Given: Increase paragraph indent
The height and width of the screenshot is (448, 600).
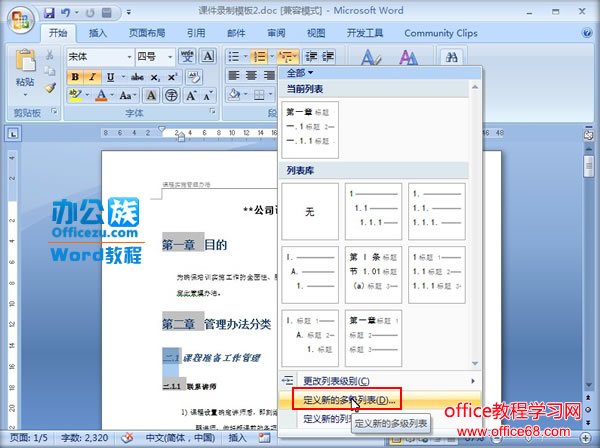Looking at the screenshot, I should click(328, 57).
